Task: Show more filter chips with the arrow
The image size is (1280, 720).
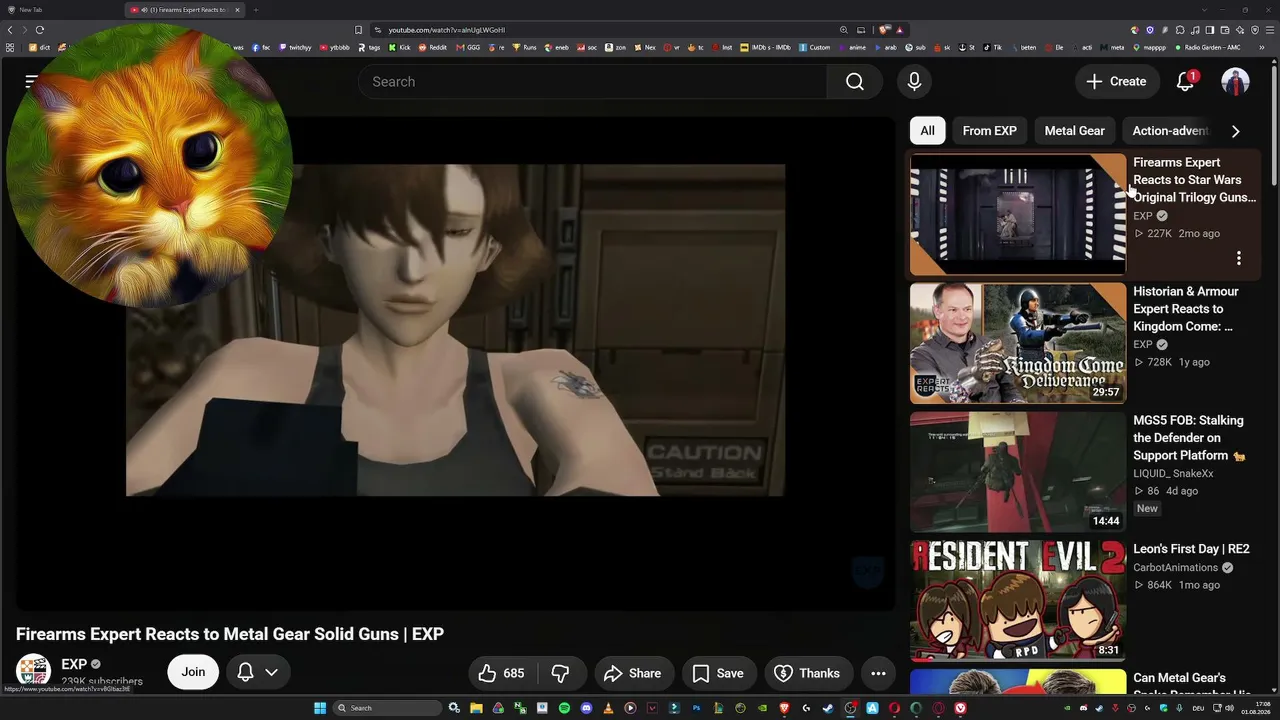Action: point(1235,131)
